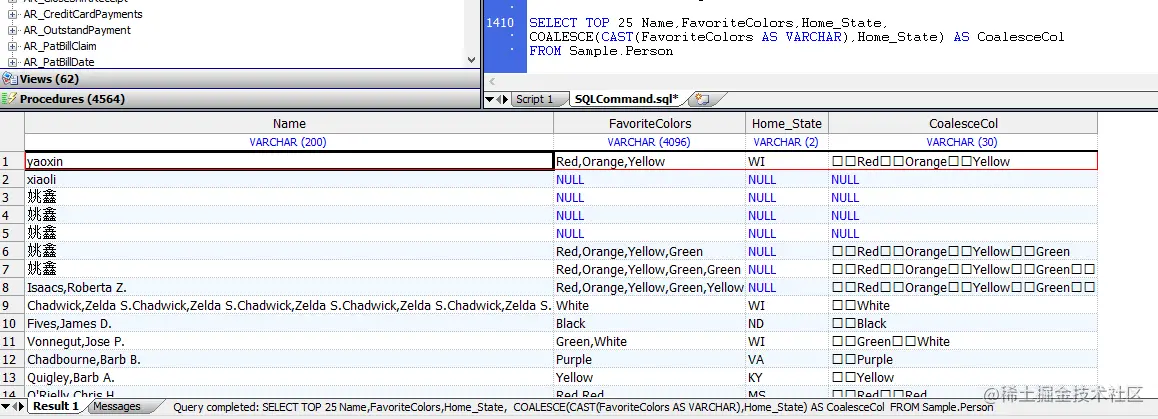The image size is (1158, 419).
Task: Click the Procedures section icon
Action: point(9,99)
